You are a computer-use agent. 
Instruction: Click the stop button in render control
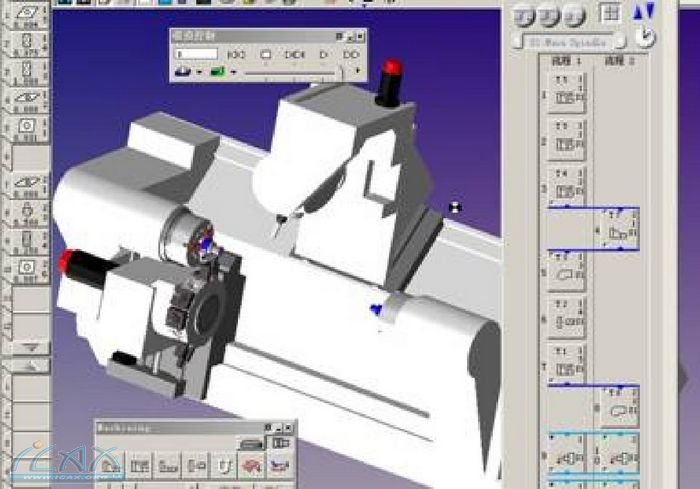pos(265,55)
